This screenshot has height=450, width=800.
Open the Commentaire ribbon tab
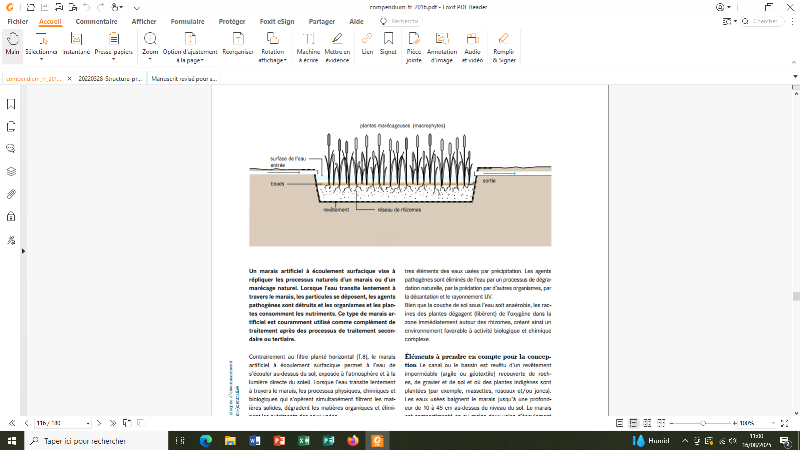[x=94, y=20]
